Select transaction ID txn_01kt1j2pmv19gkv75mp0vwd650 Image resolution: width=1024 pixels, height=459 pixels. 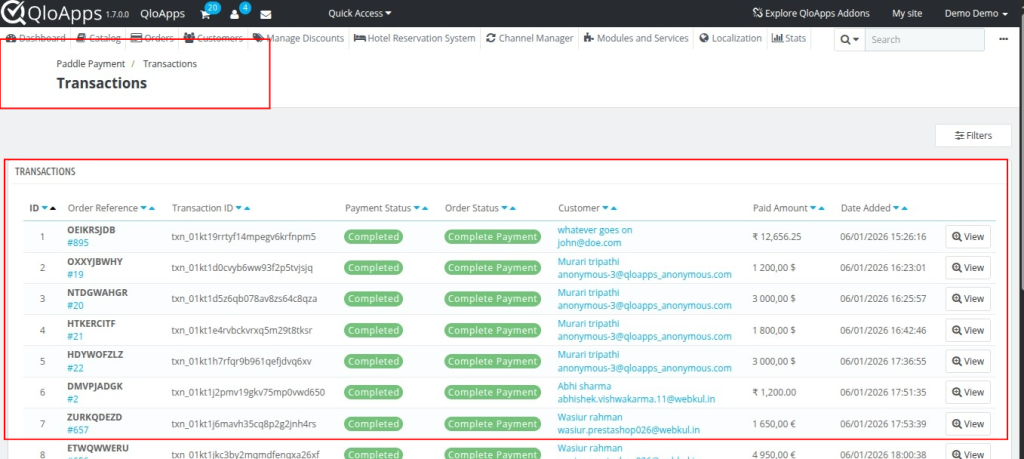pos(248,392)
